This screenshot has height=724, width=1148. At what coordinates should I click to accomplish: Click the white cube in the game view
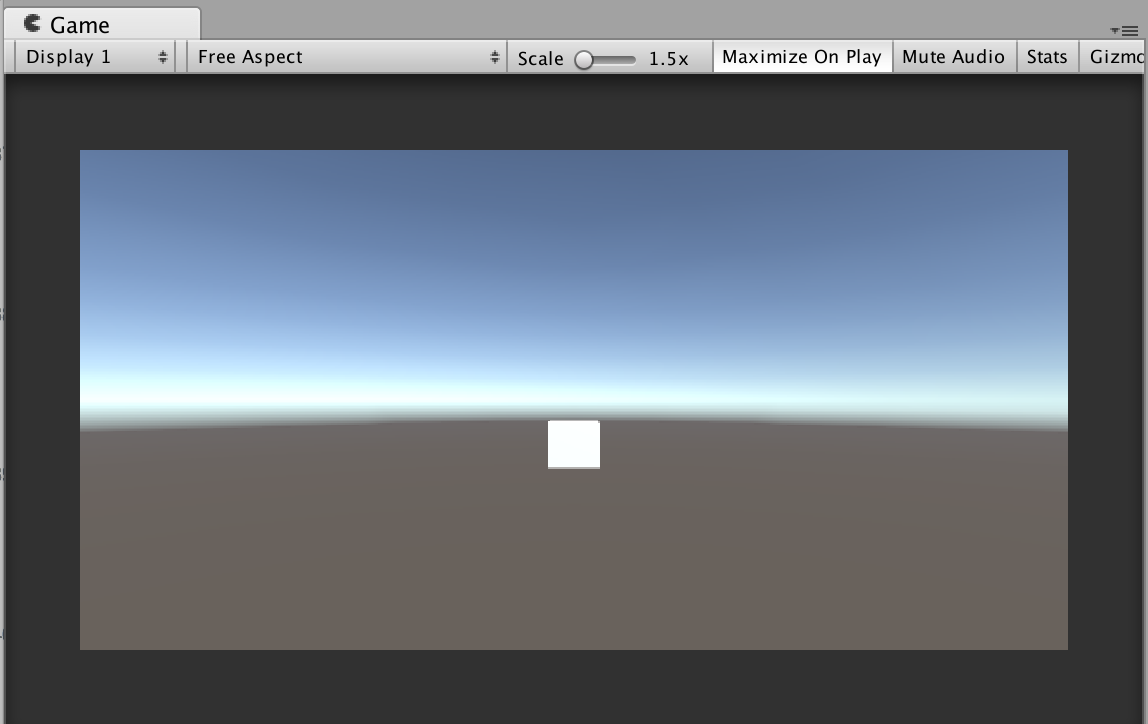(x=574, y=444)
